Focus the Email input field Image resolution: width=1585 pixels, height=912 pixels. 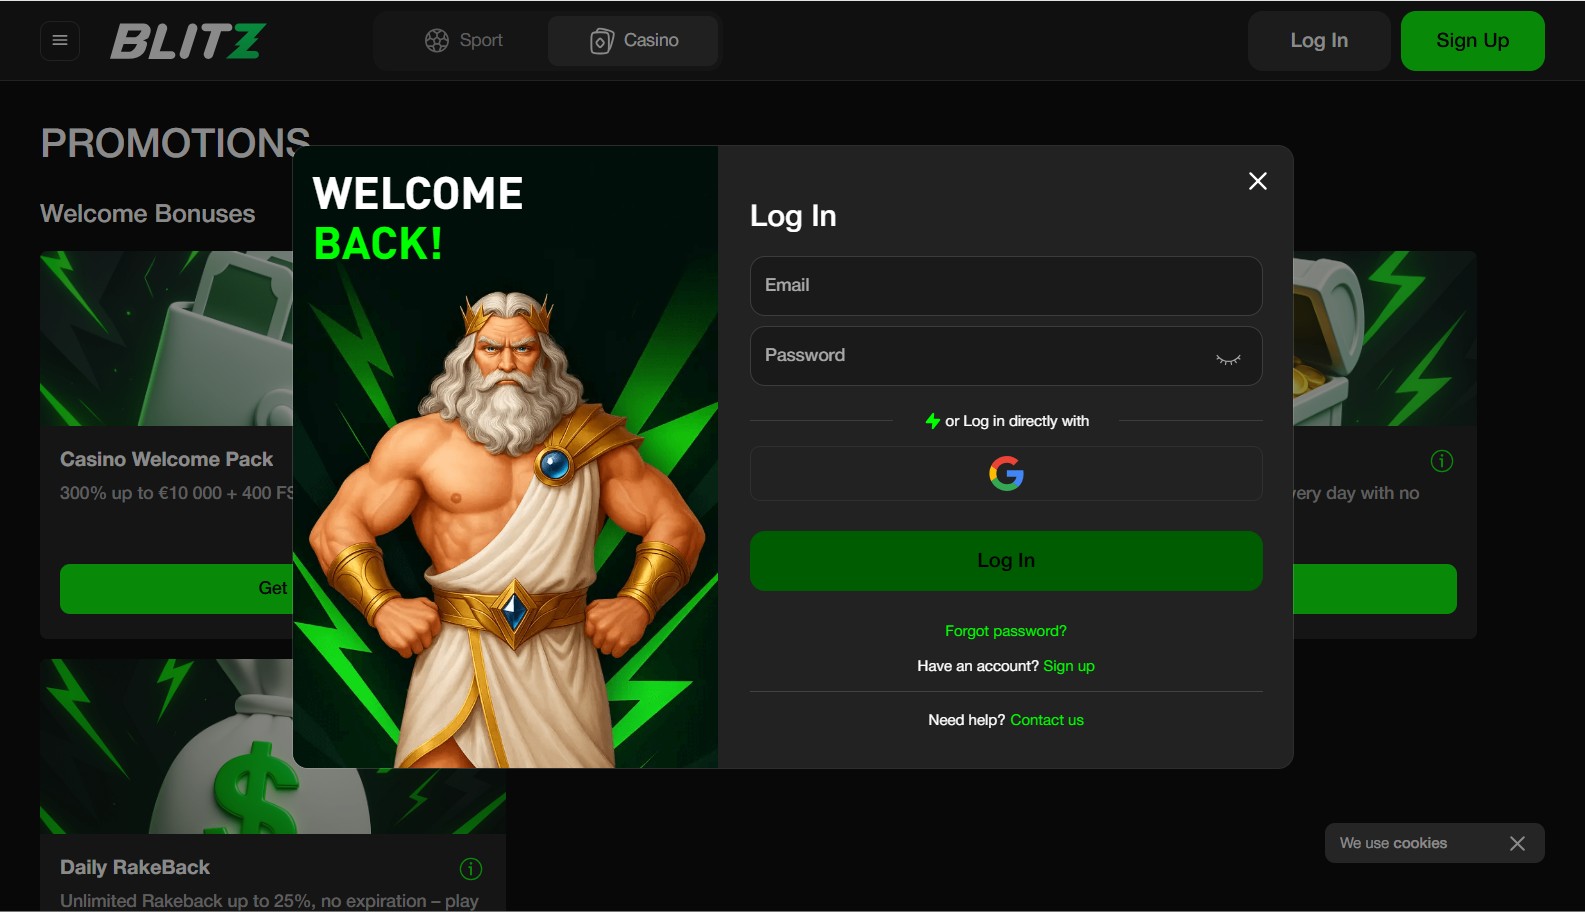1006,286
